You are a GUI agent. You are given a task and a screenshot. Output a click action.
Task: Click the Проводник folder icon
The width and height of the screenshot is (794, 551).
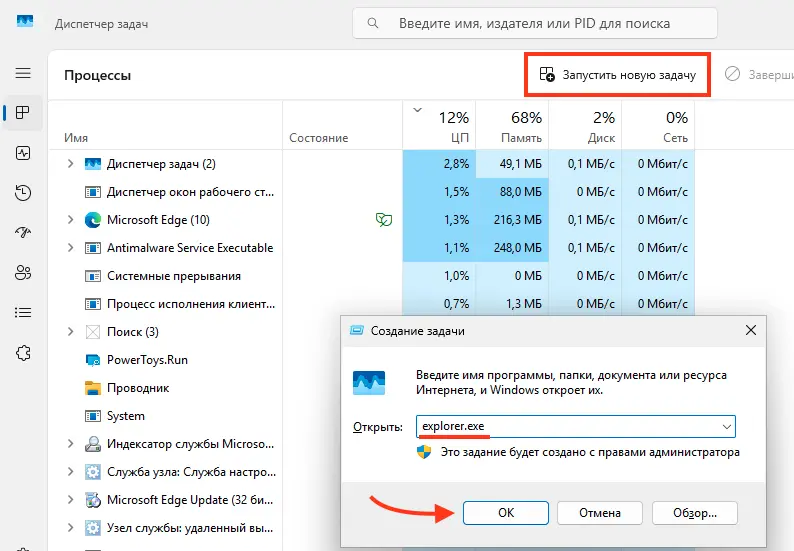tap(93, 388)
